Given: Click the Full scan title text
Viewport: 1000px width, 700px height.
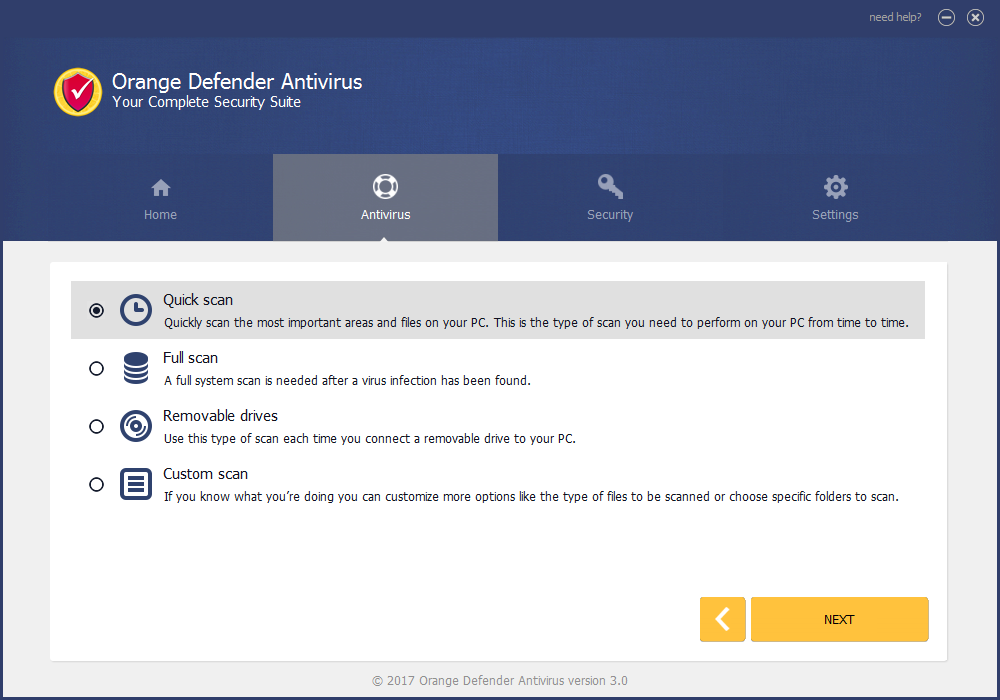Looking at the screenshot, I should pyautogui.click(x=190, y=358).
